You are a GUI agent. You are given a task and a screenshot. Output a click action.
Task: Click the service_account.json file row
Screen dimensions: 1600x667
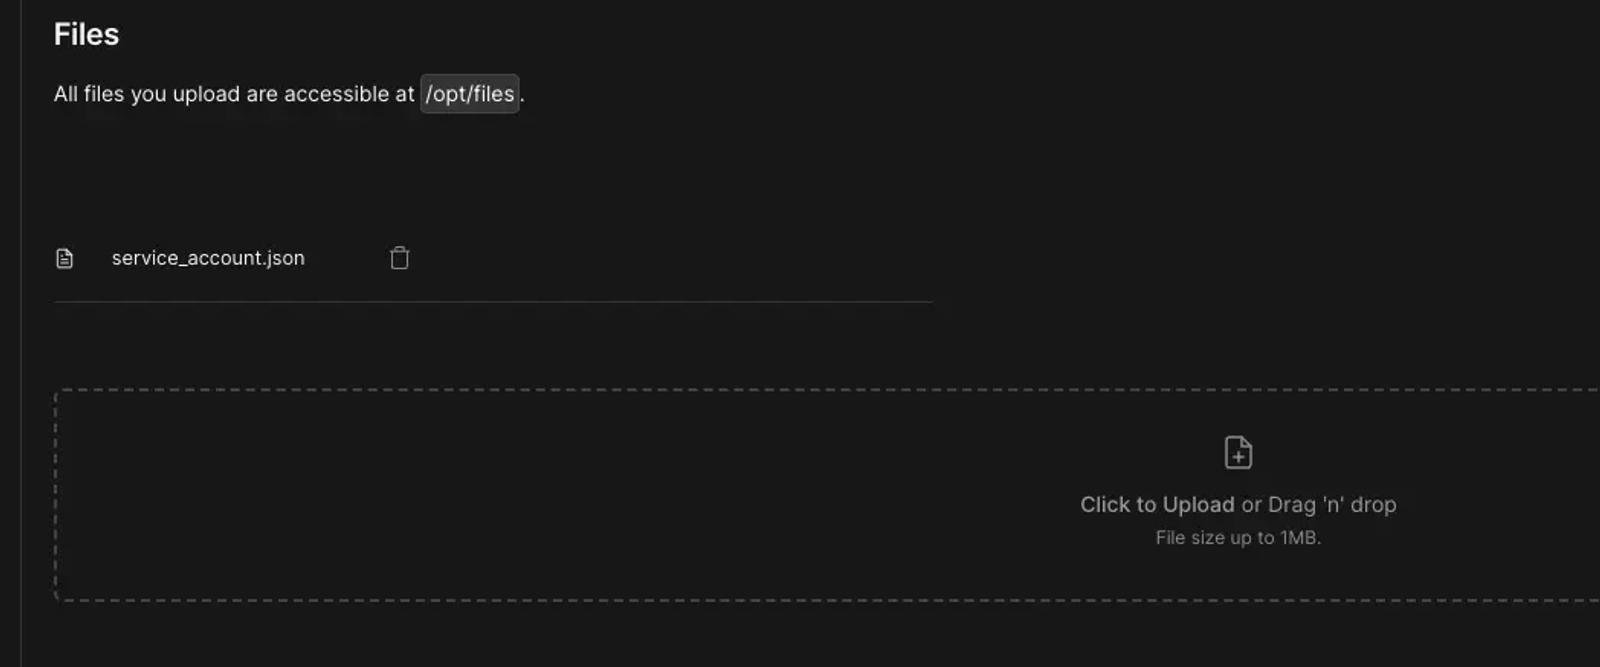[x=494, y=258]
